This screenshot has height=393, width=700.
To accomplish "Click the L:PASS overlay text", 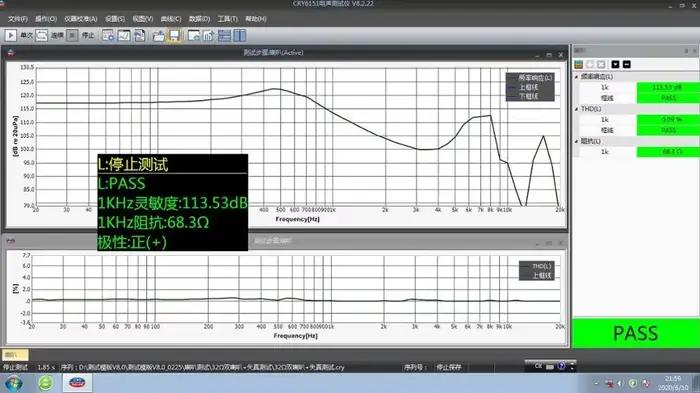I will 121,184.
